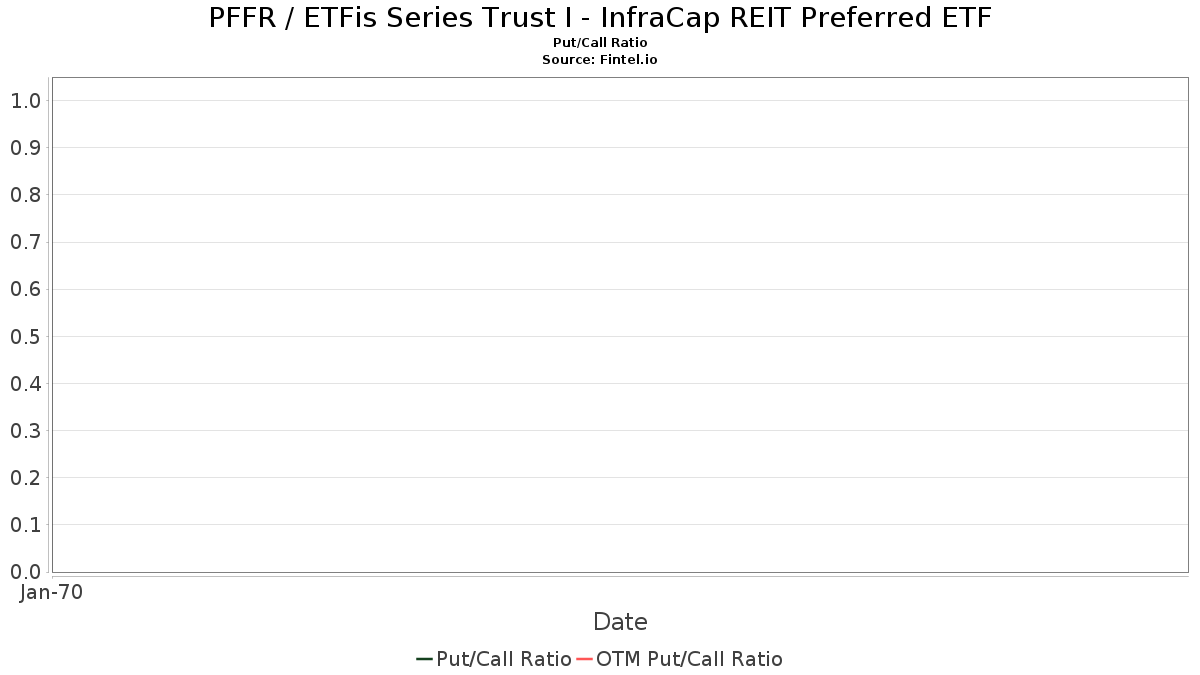The height and width of the screenshot is (675, 1200).
Task: Click the 0.2 y-axis label
Action: tap(25, 478)
